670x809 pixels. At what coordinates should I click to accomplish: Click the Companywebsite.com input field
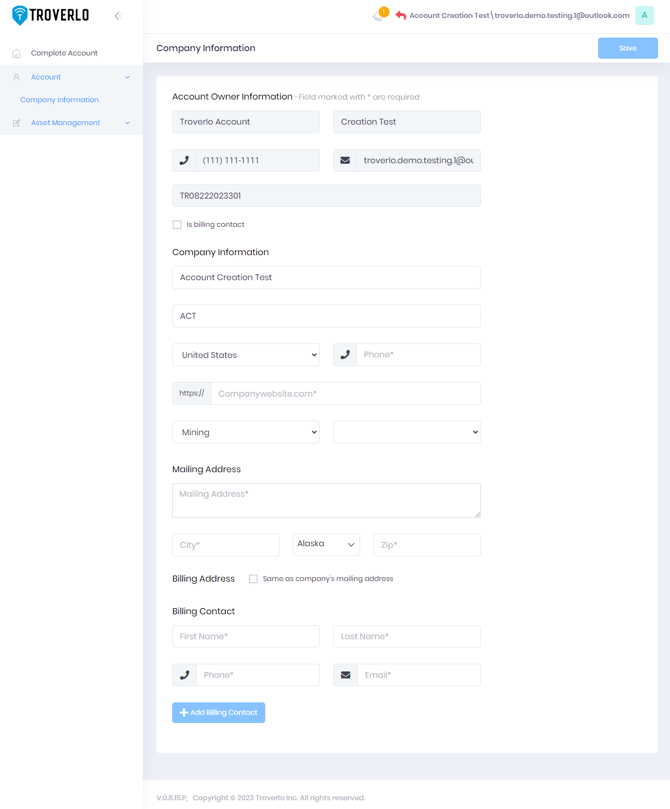coord(346,394)
